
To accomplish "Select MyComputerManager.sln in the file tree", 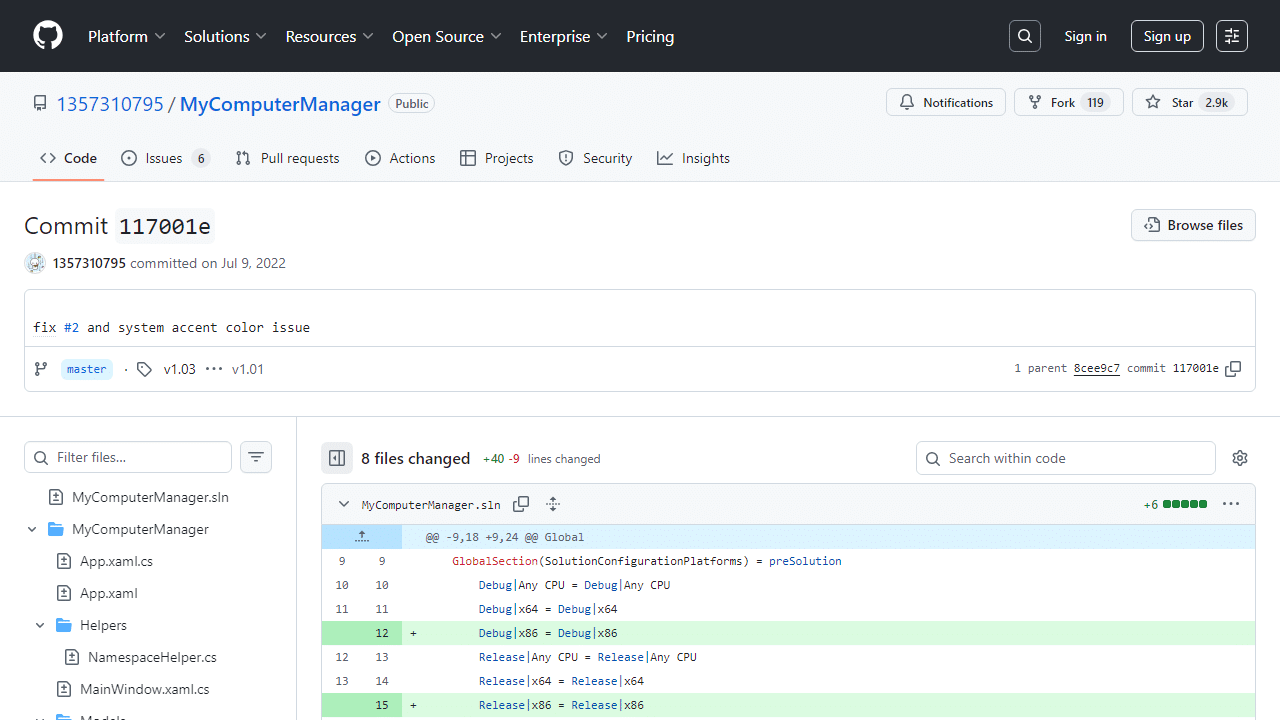I will tap(150, 497).
